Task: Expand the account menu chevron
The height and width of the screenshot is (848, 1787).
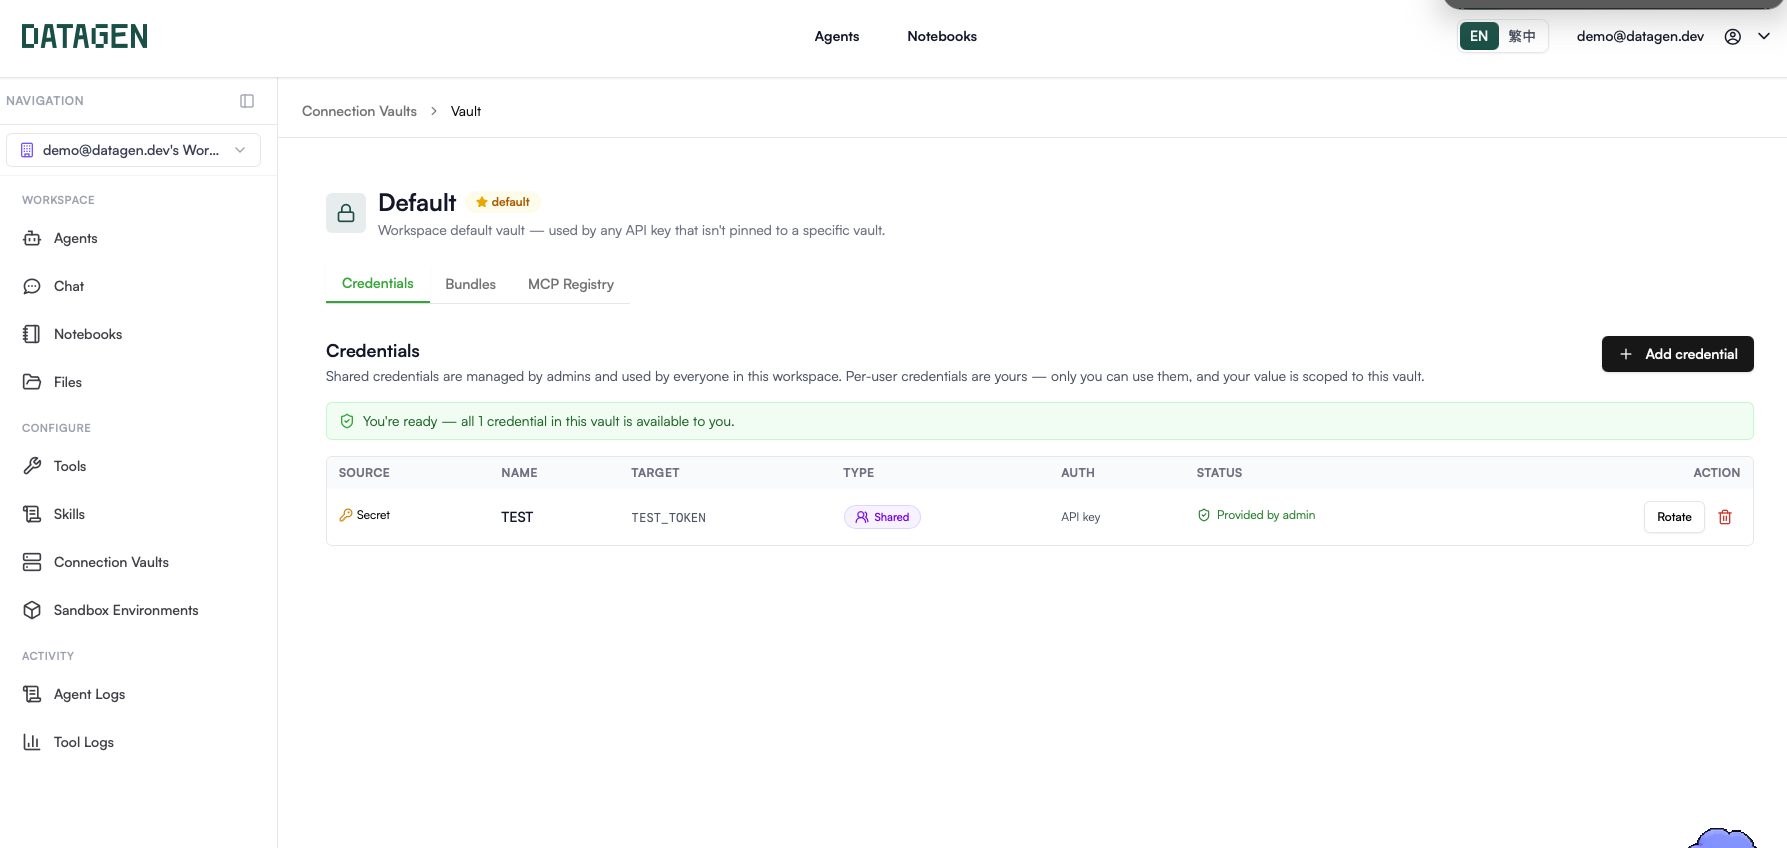Action: pyautogui.click(x=1764, y=37)
